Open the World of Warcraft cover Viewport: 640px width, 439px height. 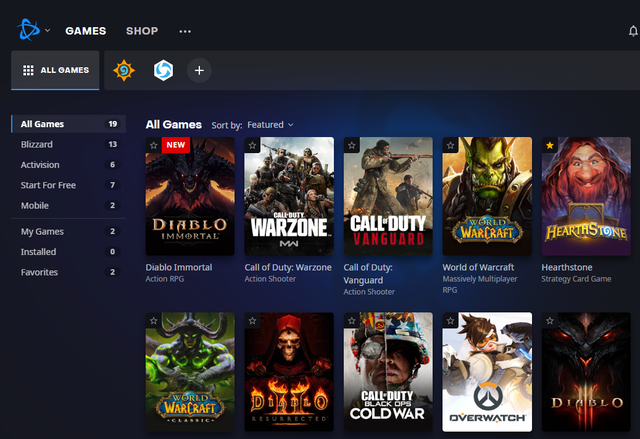click(487, 196)
